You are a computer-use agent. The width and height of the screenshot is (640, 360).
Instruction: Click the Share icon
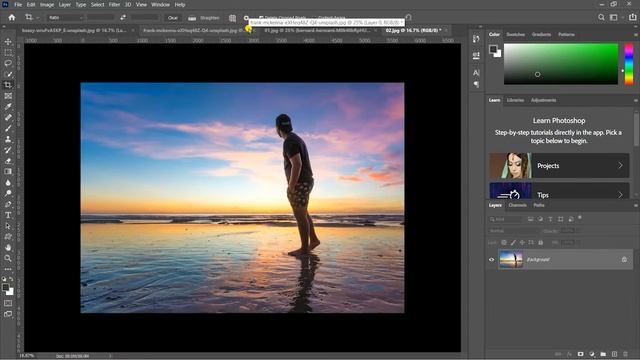(633, 17)
